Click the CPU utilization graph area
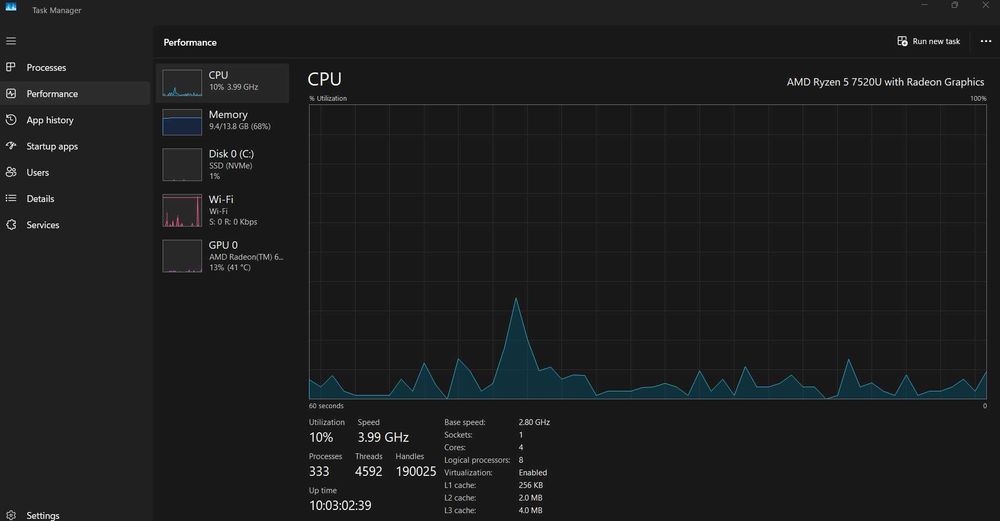Viewport: 1000px width, 521px height. pyautogui.click(x=647, y=252)
